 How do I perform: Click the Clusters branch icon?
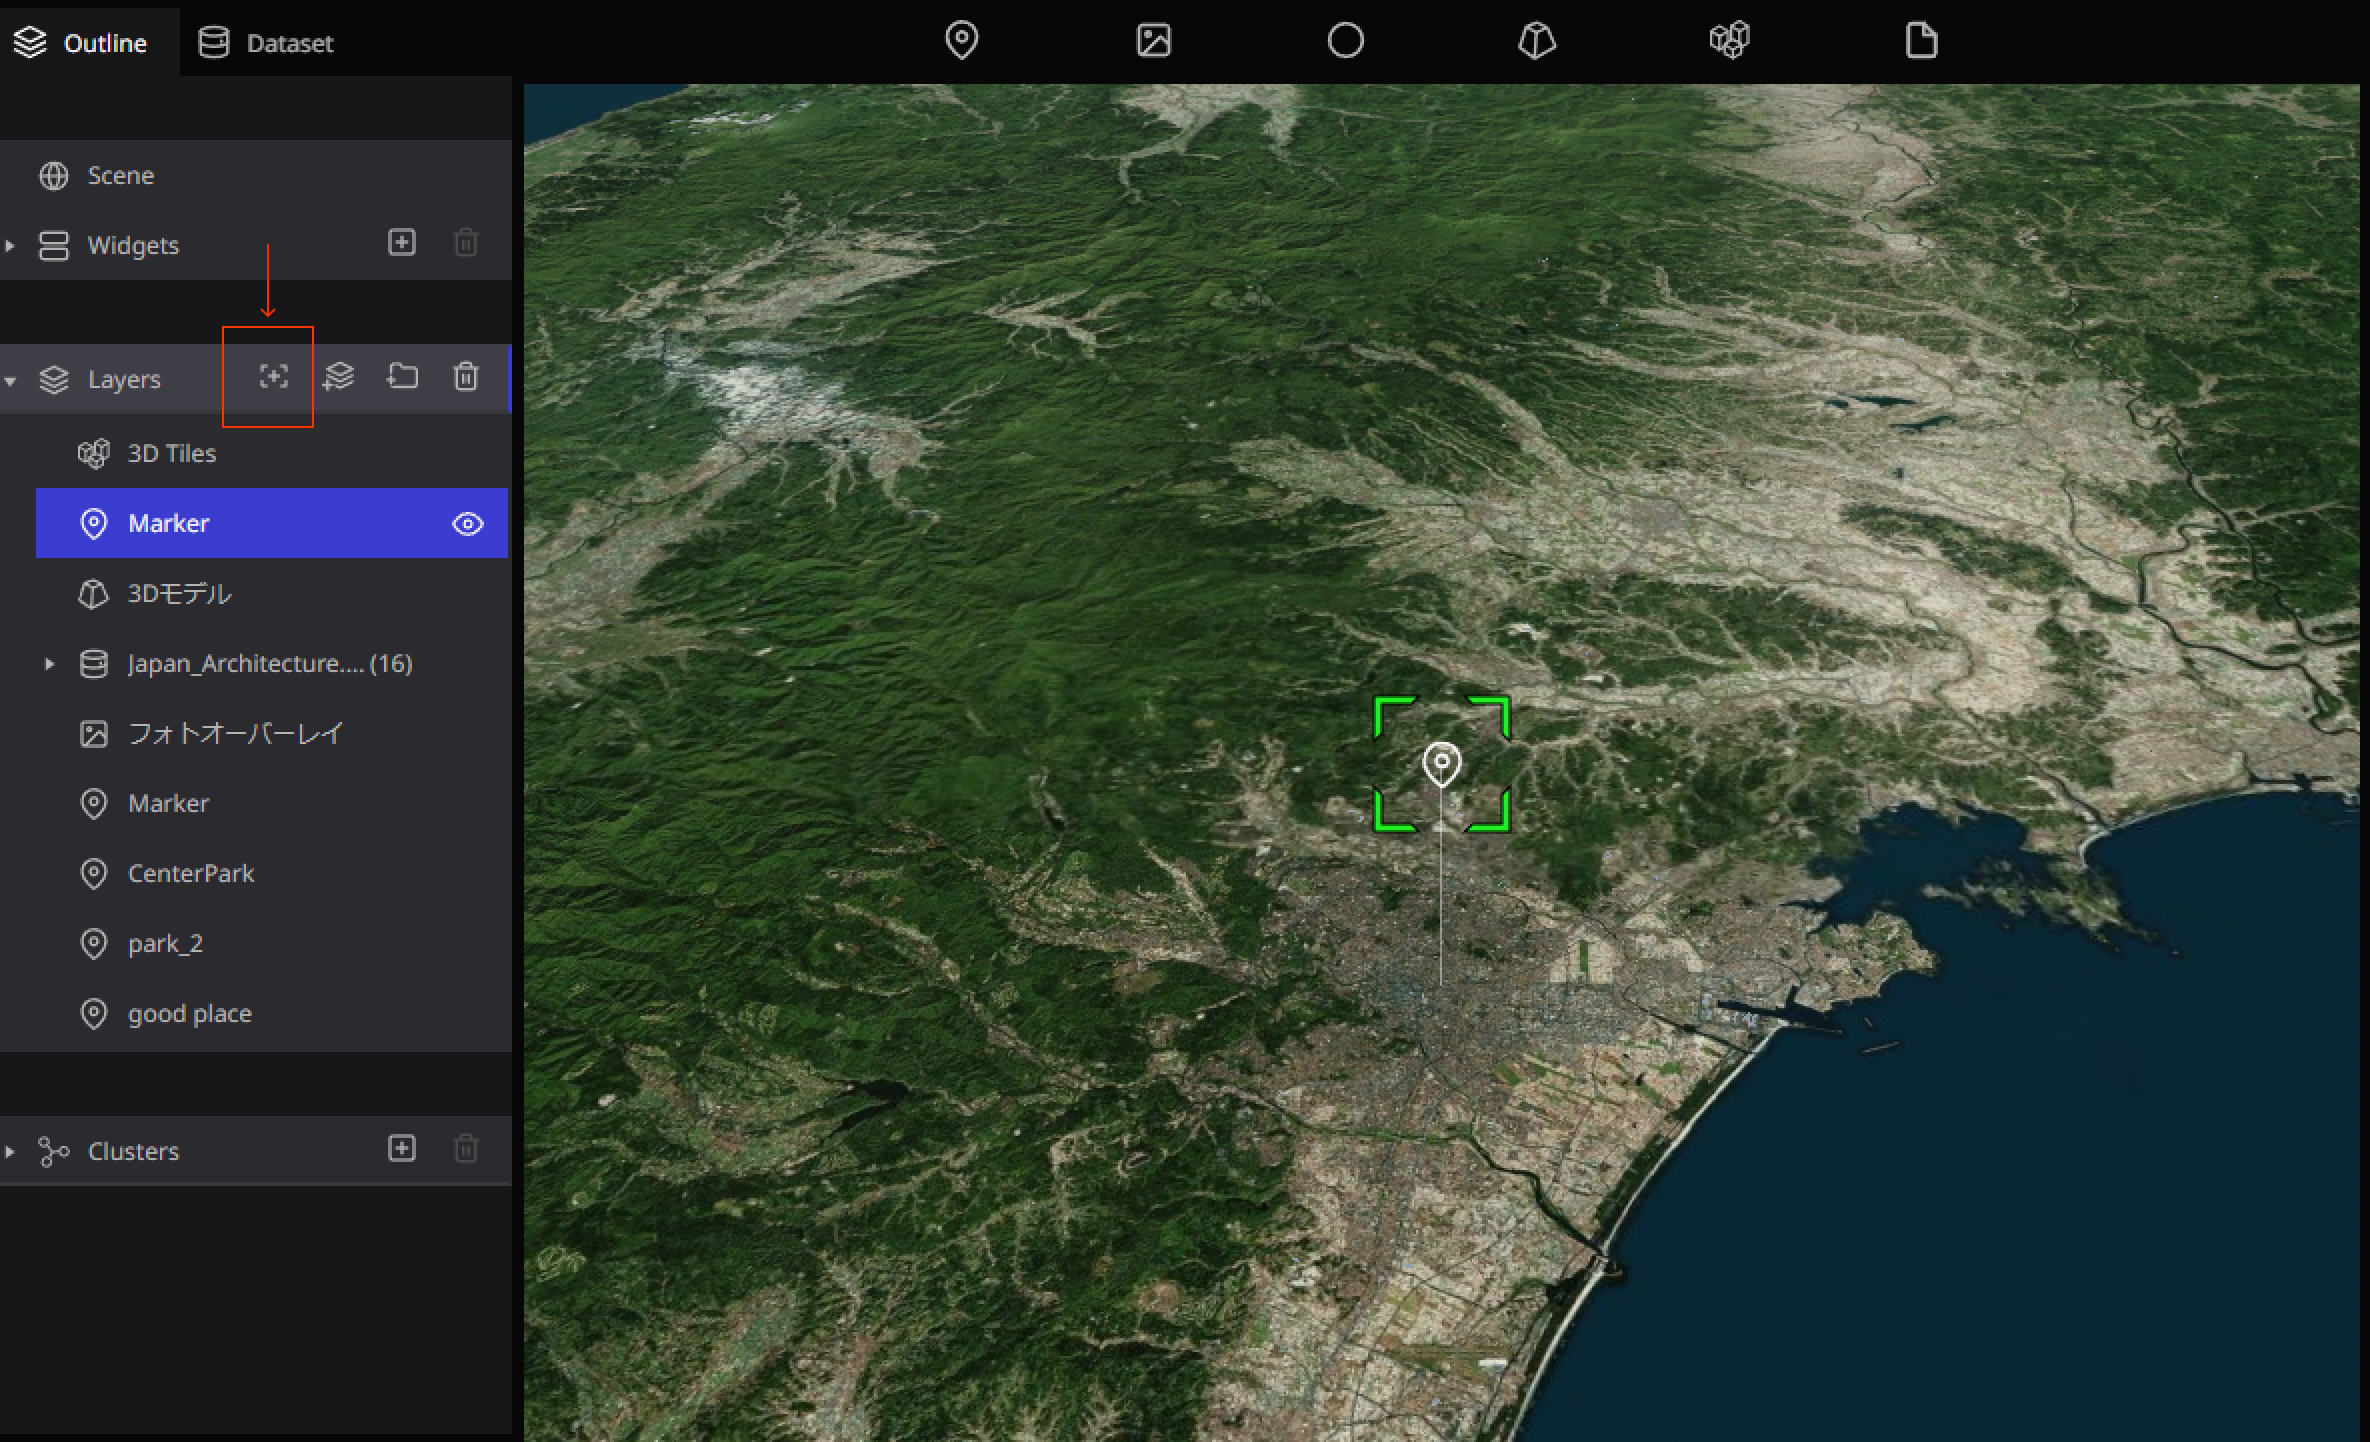(53, 1152)
